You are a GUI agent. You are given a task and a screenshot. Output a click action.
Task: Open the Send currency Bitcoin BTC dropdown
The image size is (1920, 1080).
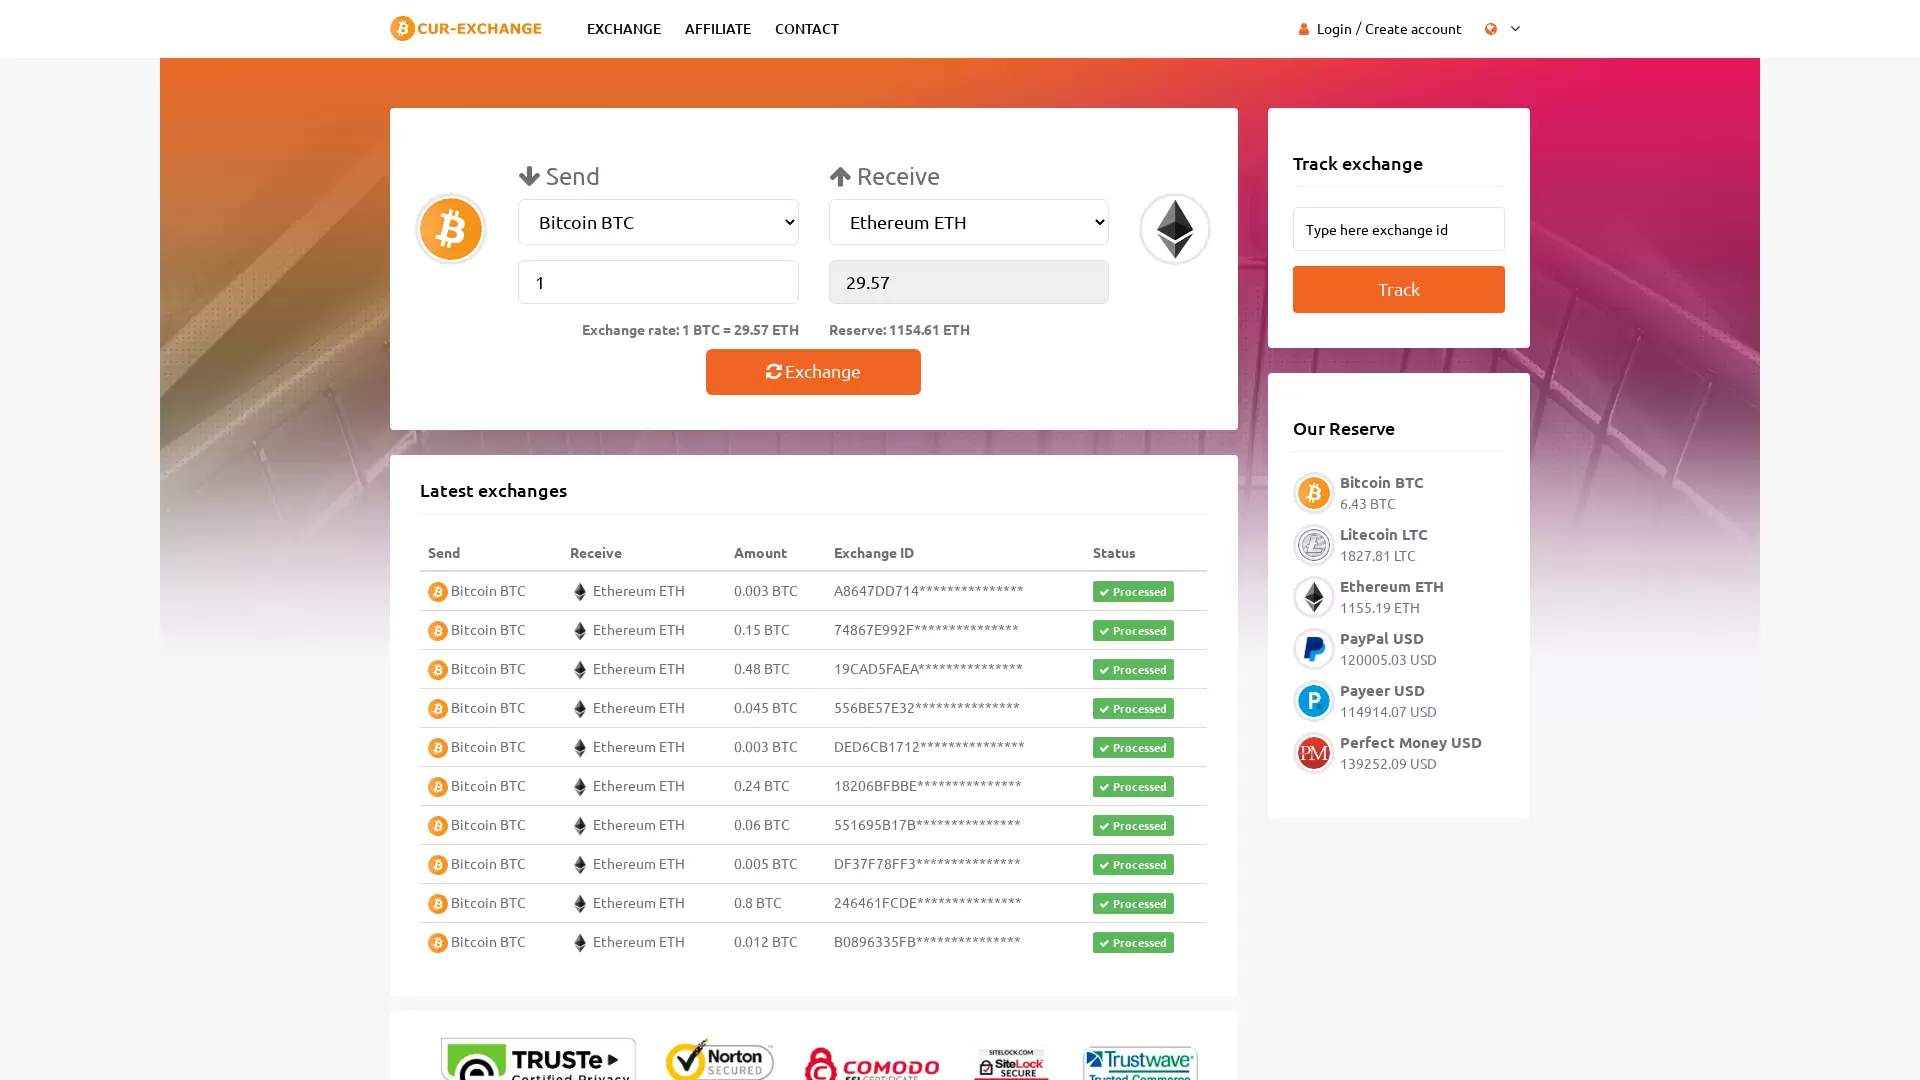click(658, 222)
